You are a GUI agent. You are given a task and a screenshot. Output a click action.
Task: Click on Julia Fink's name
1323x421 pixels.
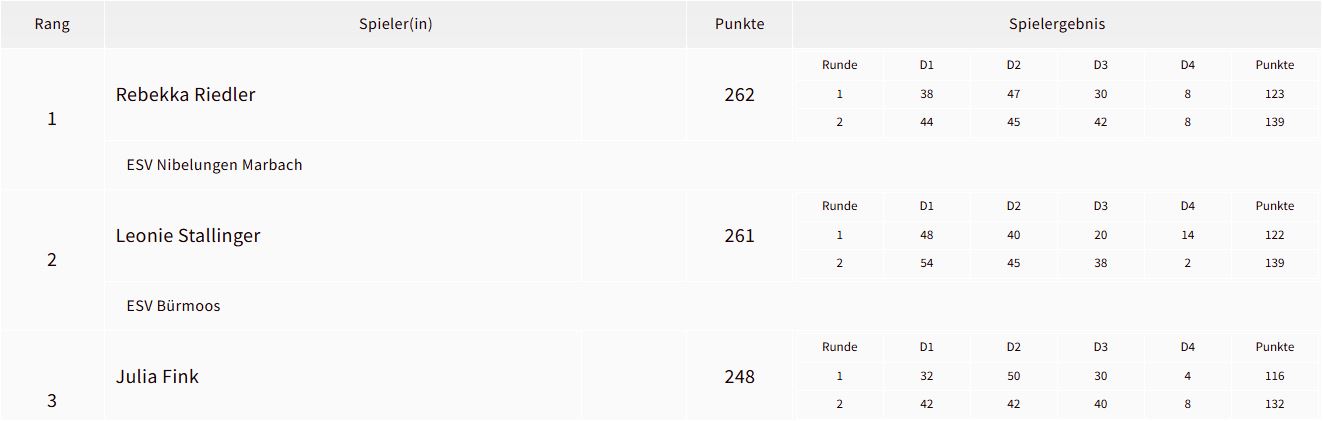tap(157, 377)
